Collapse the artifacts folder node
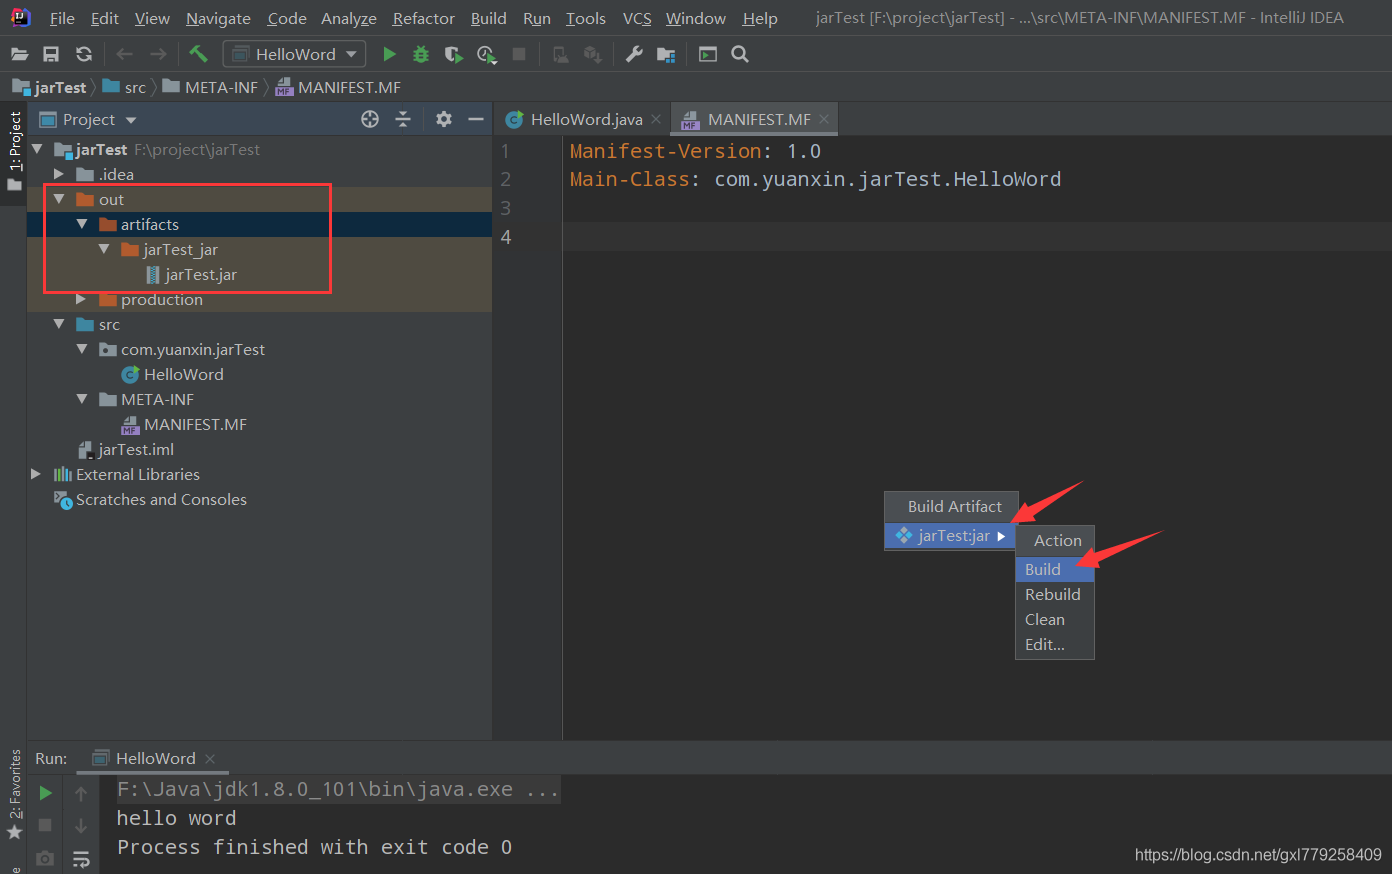This screenshot has height=874, width=1392. (82, 224)
